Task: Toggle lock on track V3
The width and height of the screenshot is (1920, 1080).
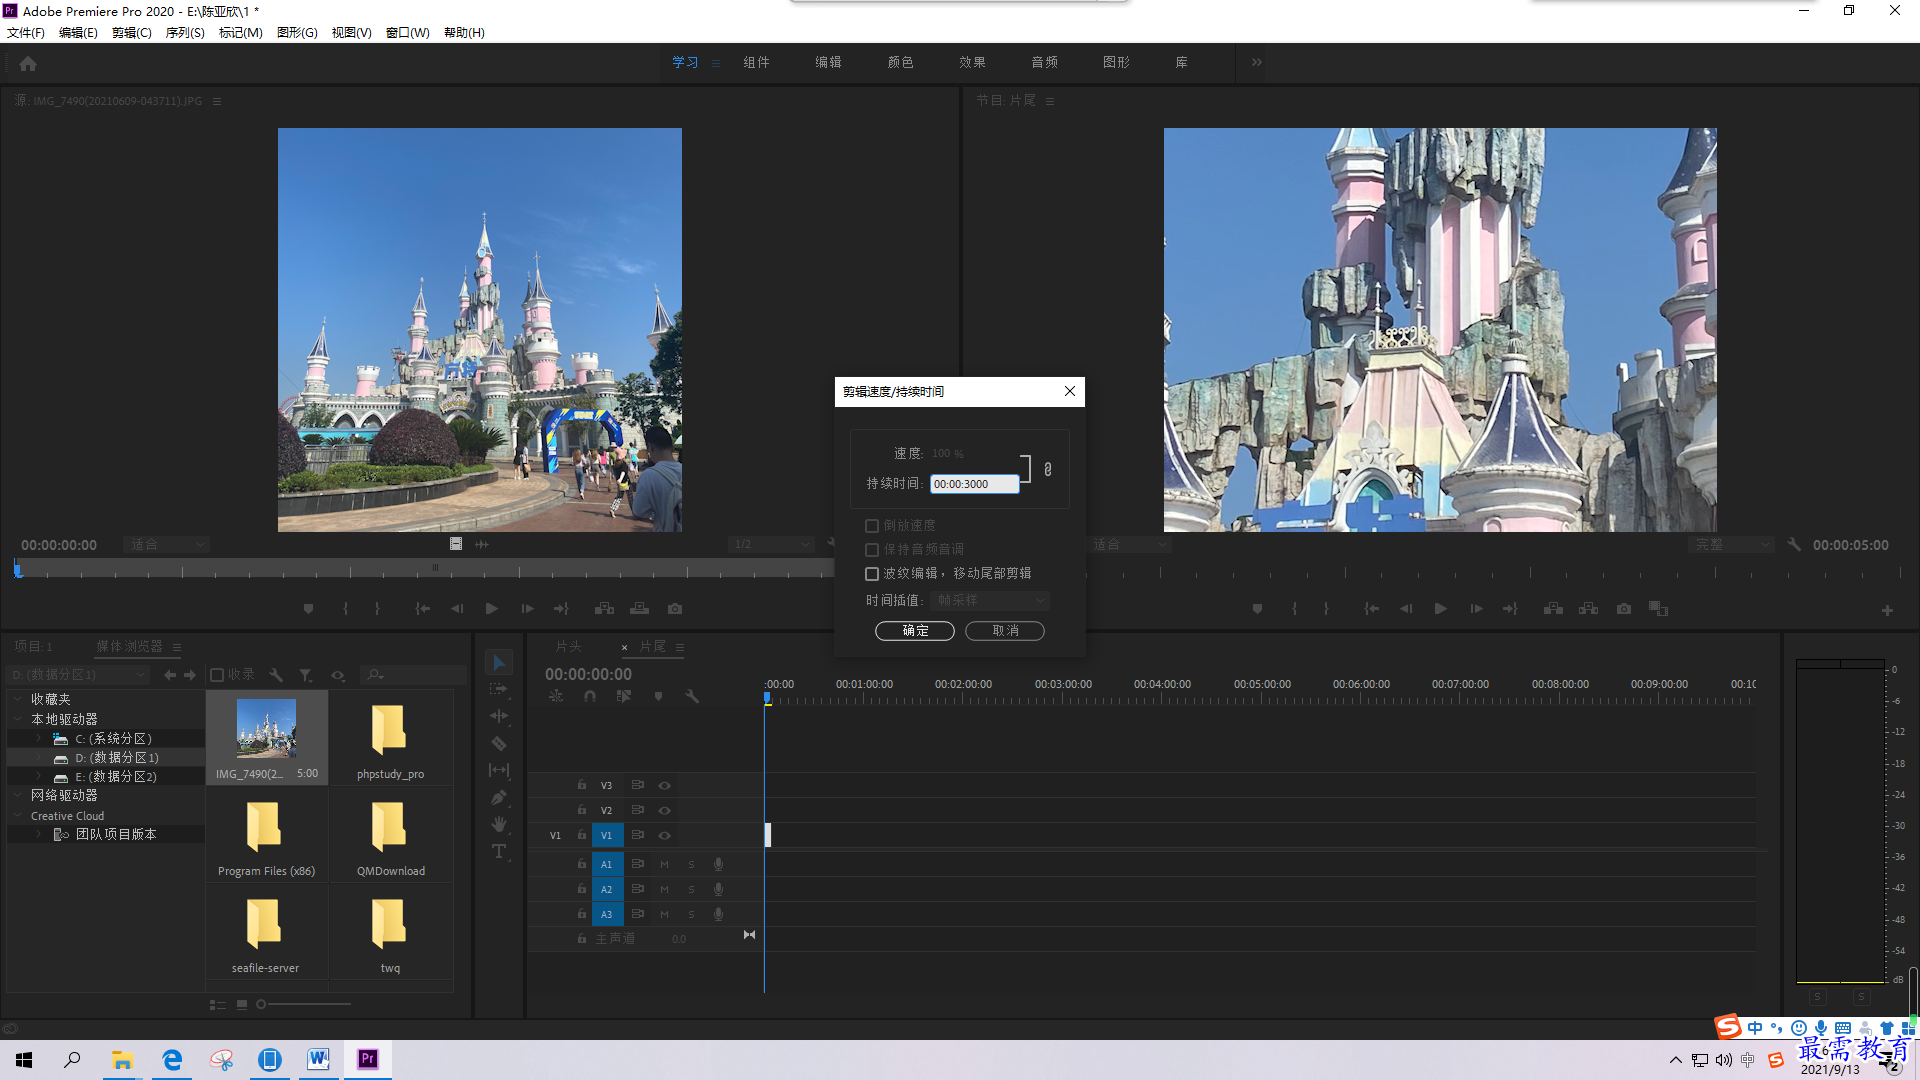Action: pyautogui.click(x=581, y=785)
